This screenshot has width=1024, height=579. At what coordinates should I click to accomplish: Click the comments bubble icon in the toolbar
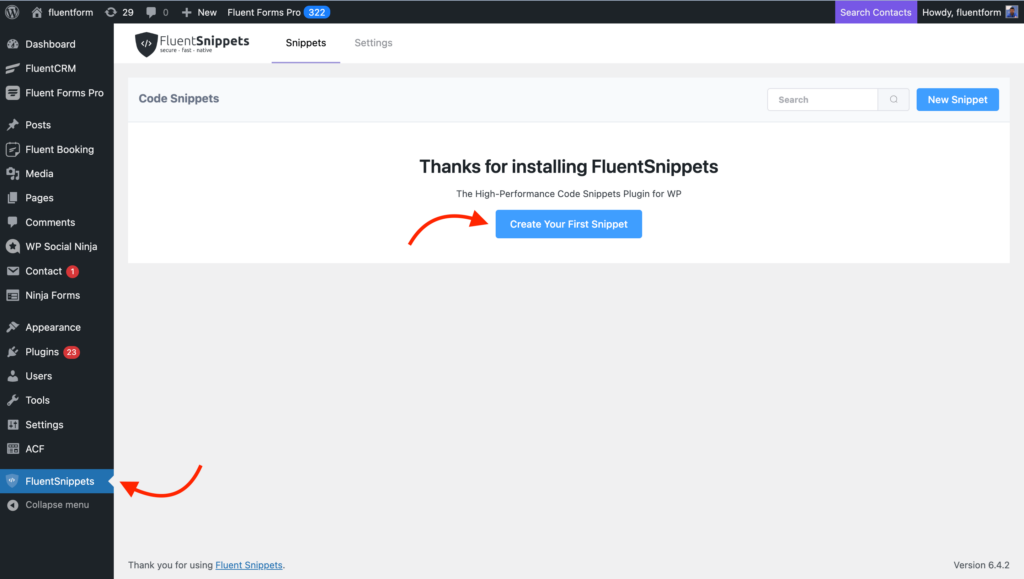click(152, 12)
